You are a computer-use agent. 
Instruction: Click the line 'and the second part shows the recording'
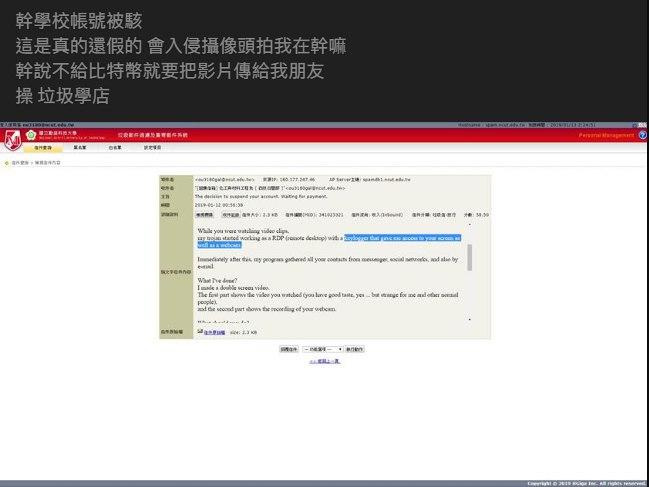(x=267, y=309)
